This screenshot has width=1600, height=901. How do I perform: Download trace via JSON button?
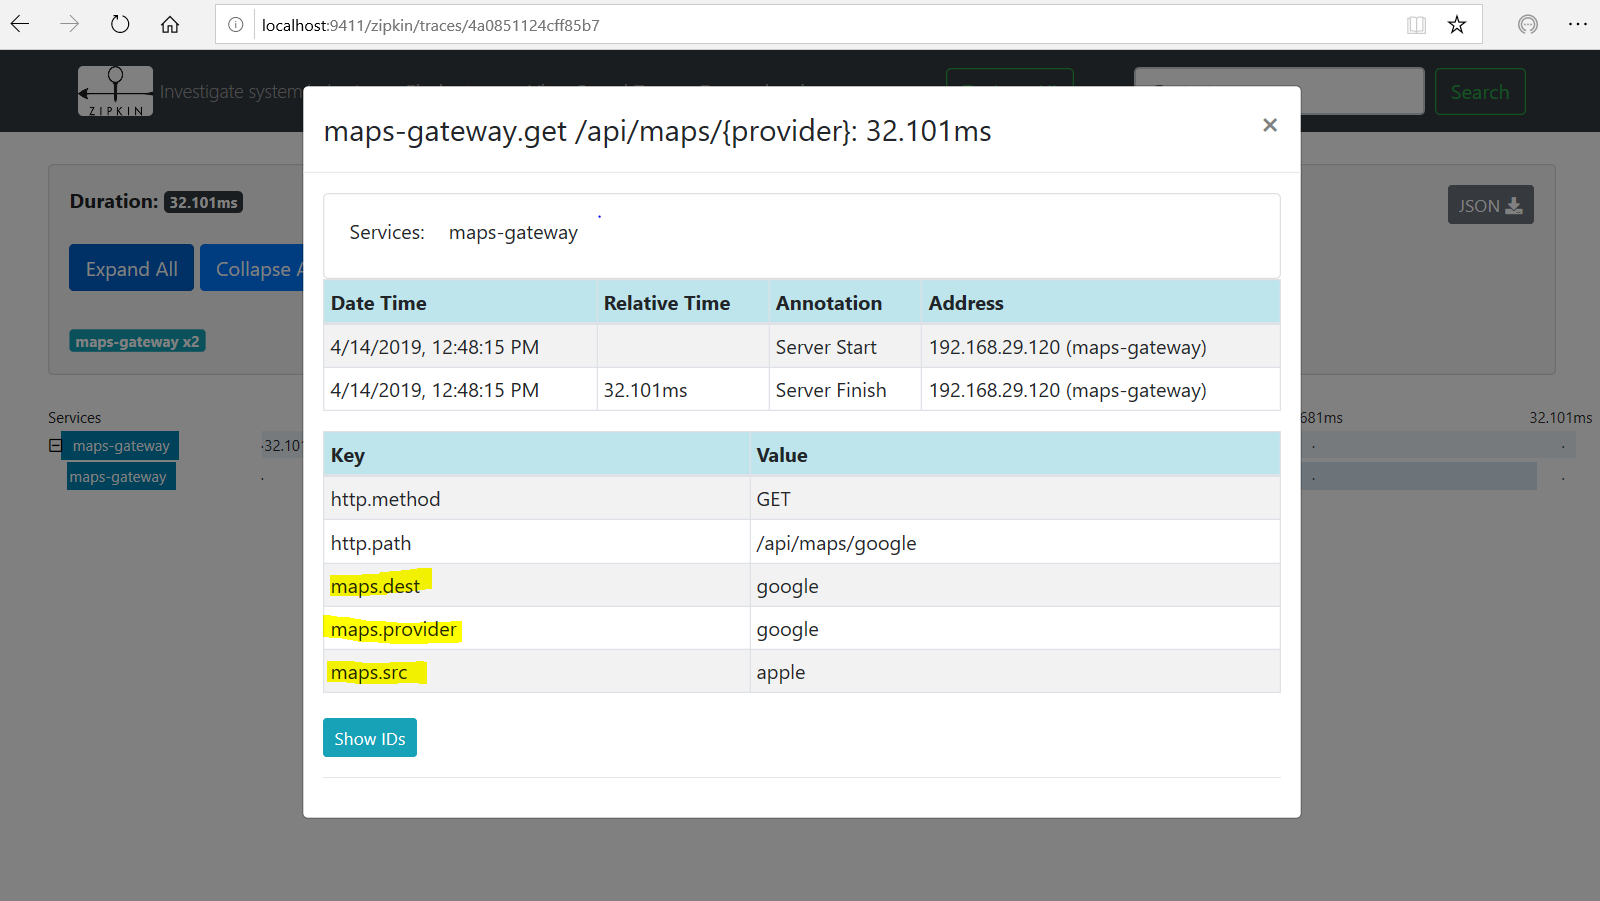1490,205
